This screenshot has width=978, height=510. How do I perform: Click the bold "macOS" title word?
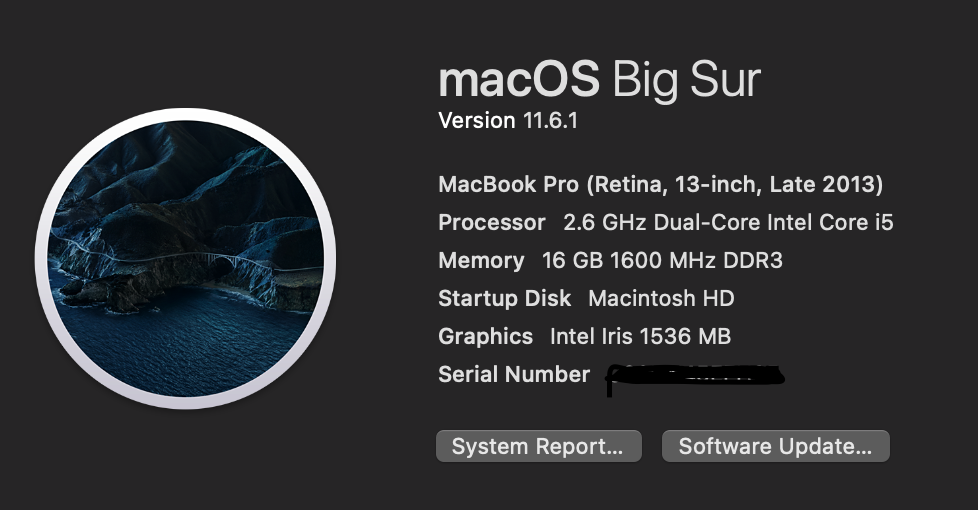click(x=519, y=79)
